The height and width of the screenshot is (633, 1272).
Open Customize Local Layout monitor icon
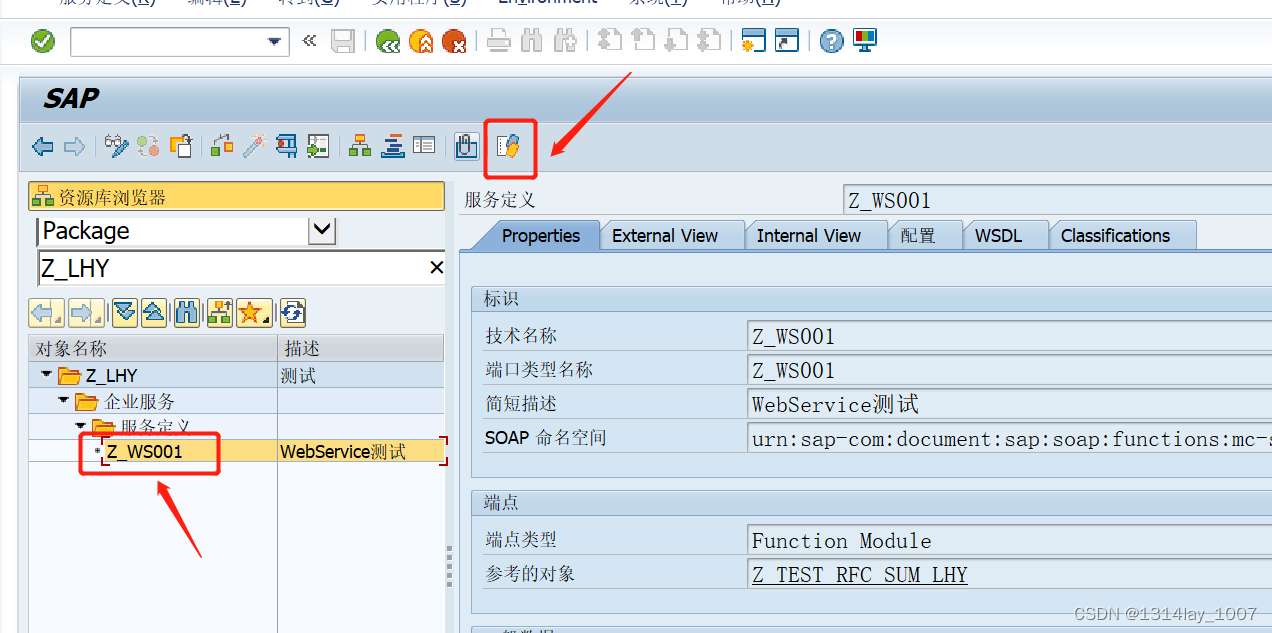click(x=864, y=41)
